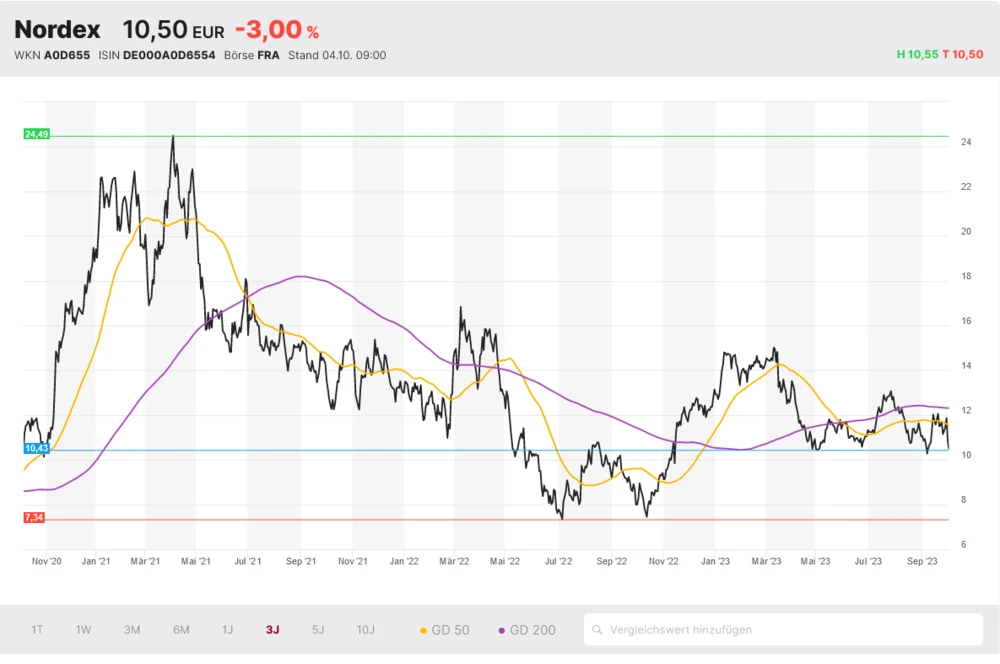
Task: Click the Nordex stock title
Action: pyautogui.click(x=57, y=30)
